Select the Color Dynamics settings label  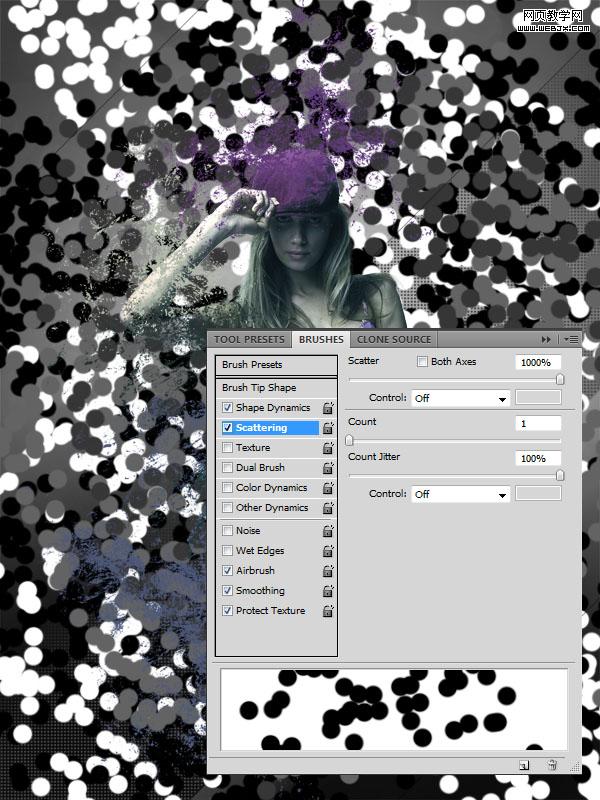271,488
